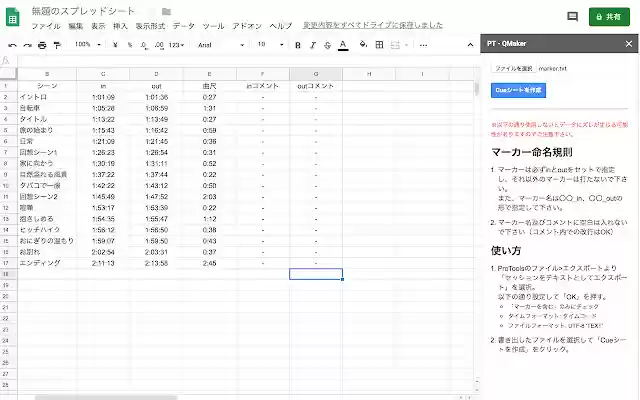Click the select-all corner box
Screen dimensions: 640x400
(8, 74)
